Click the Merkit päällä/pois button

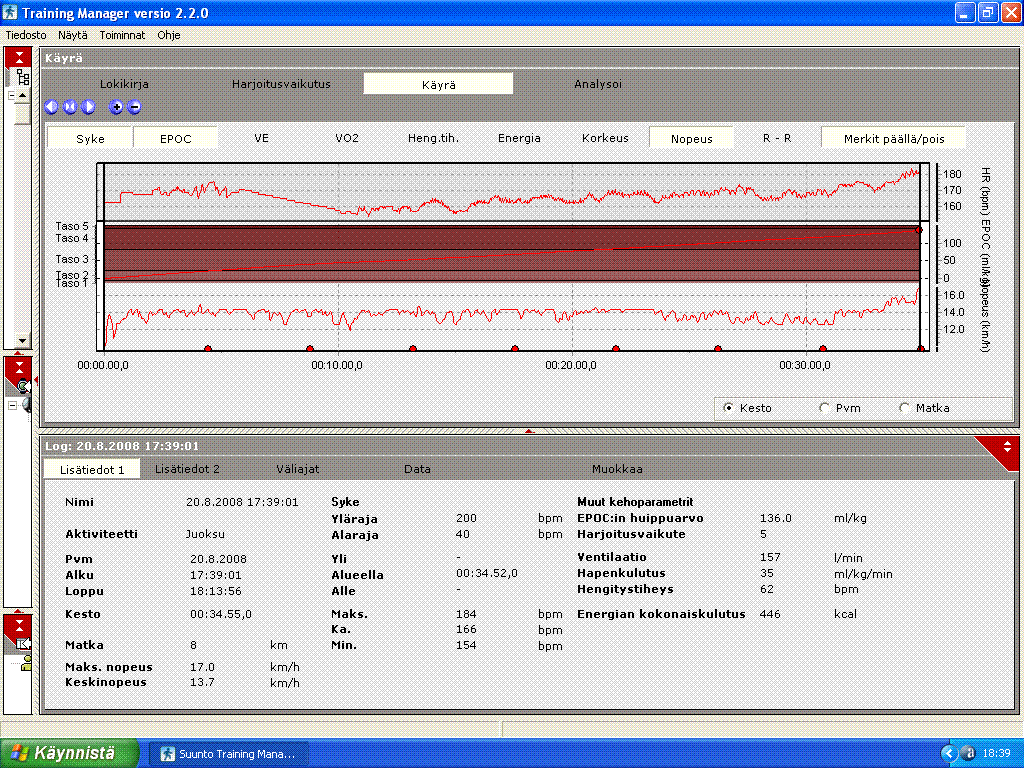(894, 139)
